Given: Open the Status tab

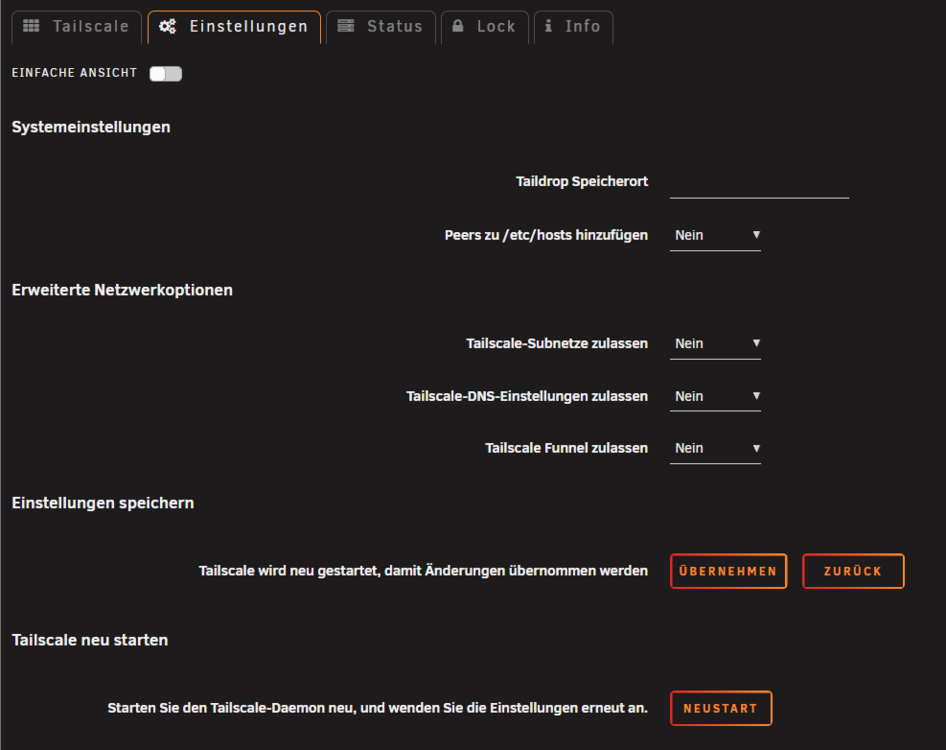Looking at the screenshot, I should (x=381, y=27).
